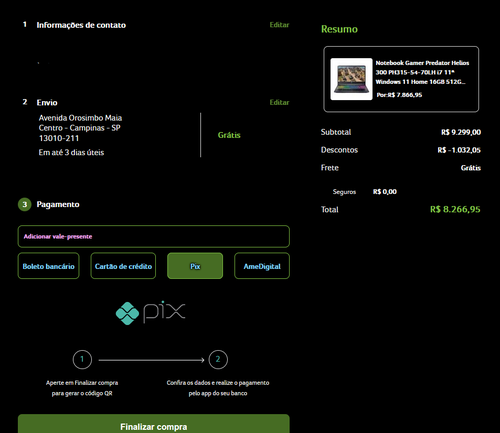Click the number 1 contact step marker

(x=25, y=24)
